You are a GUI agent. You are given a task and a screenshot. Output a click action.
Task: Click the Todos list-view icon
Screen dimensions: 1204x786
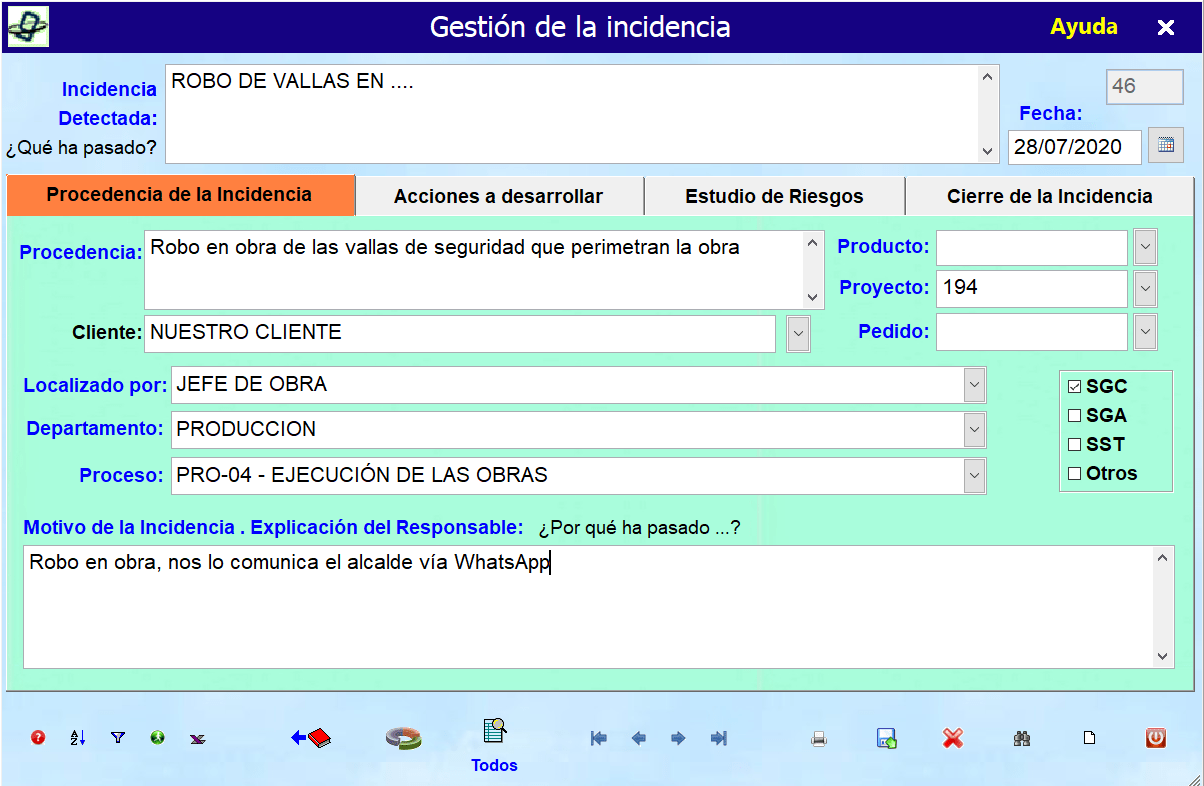click(x=495, y=732)
